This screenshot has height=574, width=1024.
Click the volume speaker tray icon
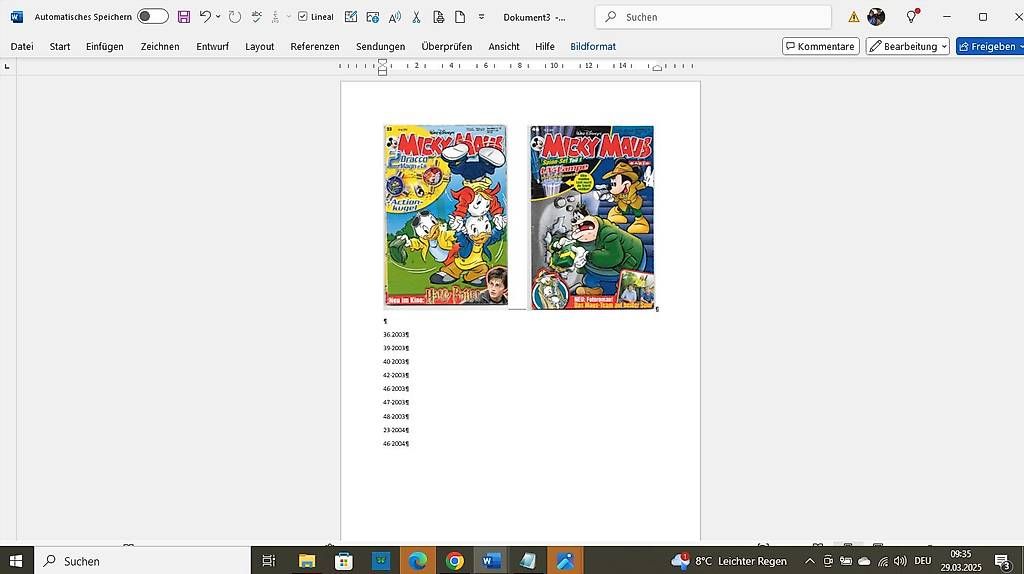(901, 561)
